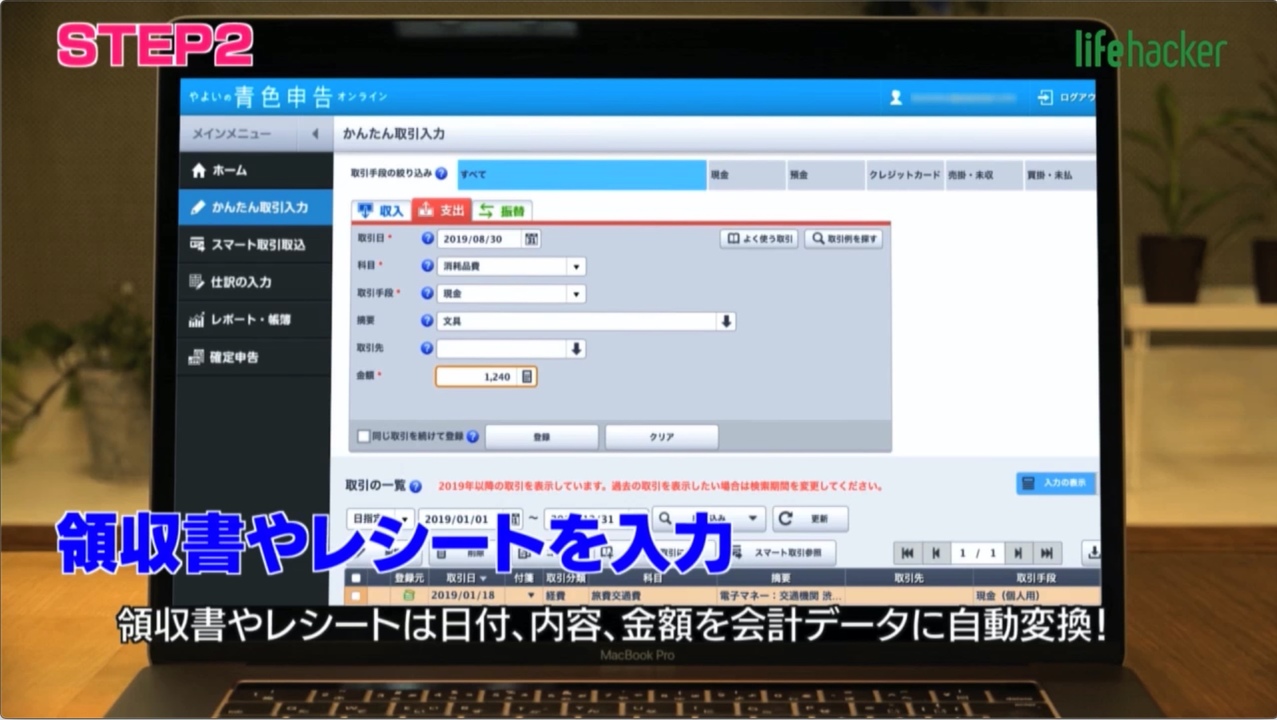
Task: Go to first page of transactions
Action: 907,553
